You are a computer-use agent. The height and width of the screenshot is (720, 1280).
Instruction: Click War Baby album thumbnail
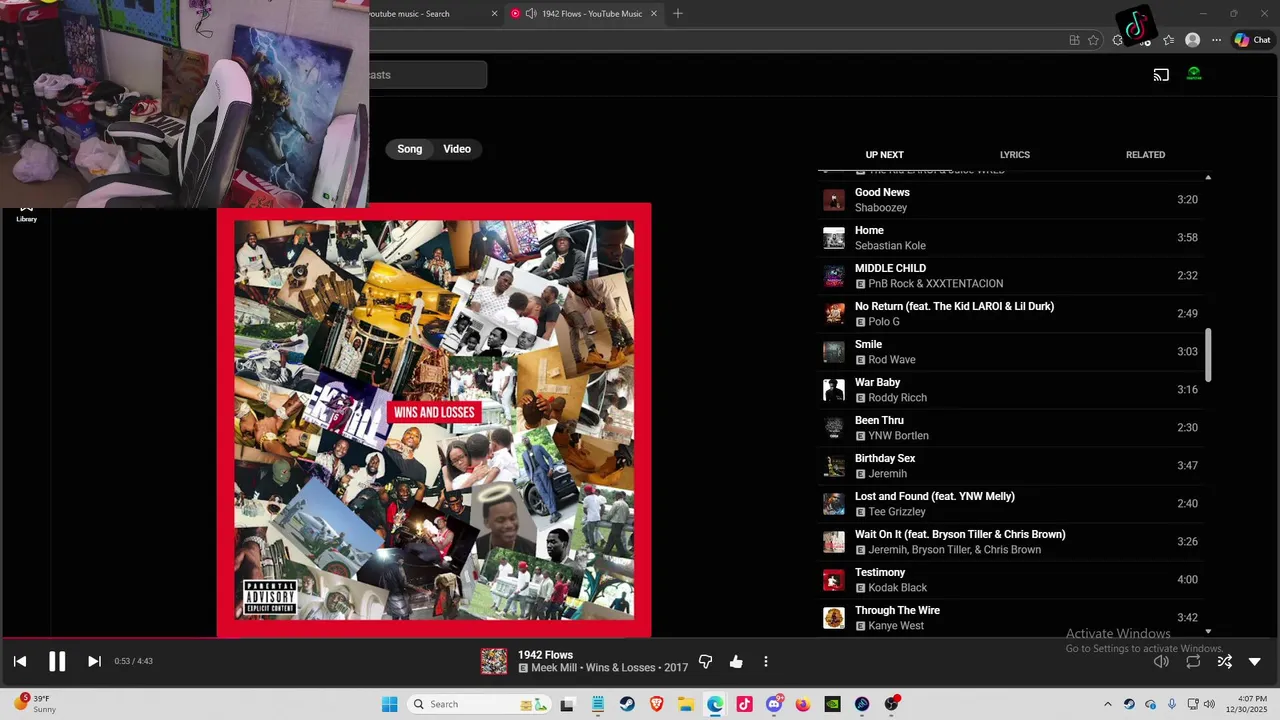tap(833, 390)
